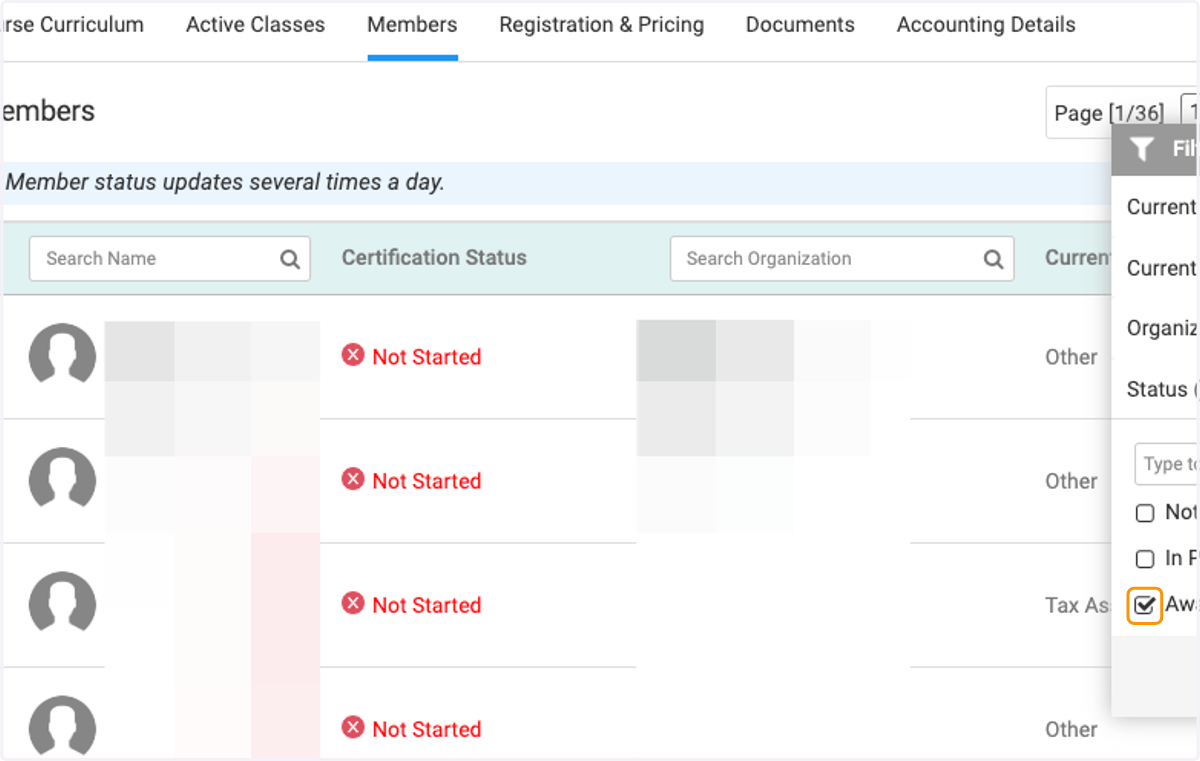Expand the Status filter section
The image size is (1200, 761).
coord(1162,389)
